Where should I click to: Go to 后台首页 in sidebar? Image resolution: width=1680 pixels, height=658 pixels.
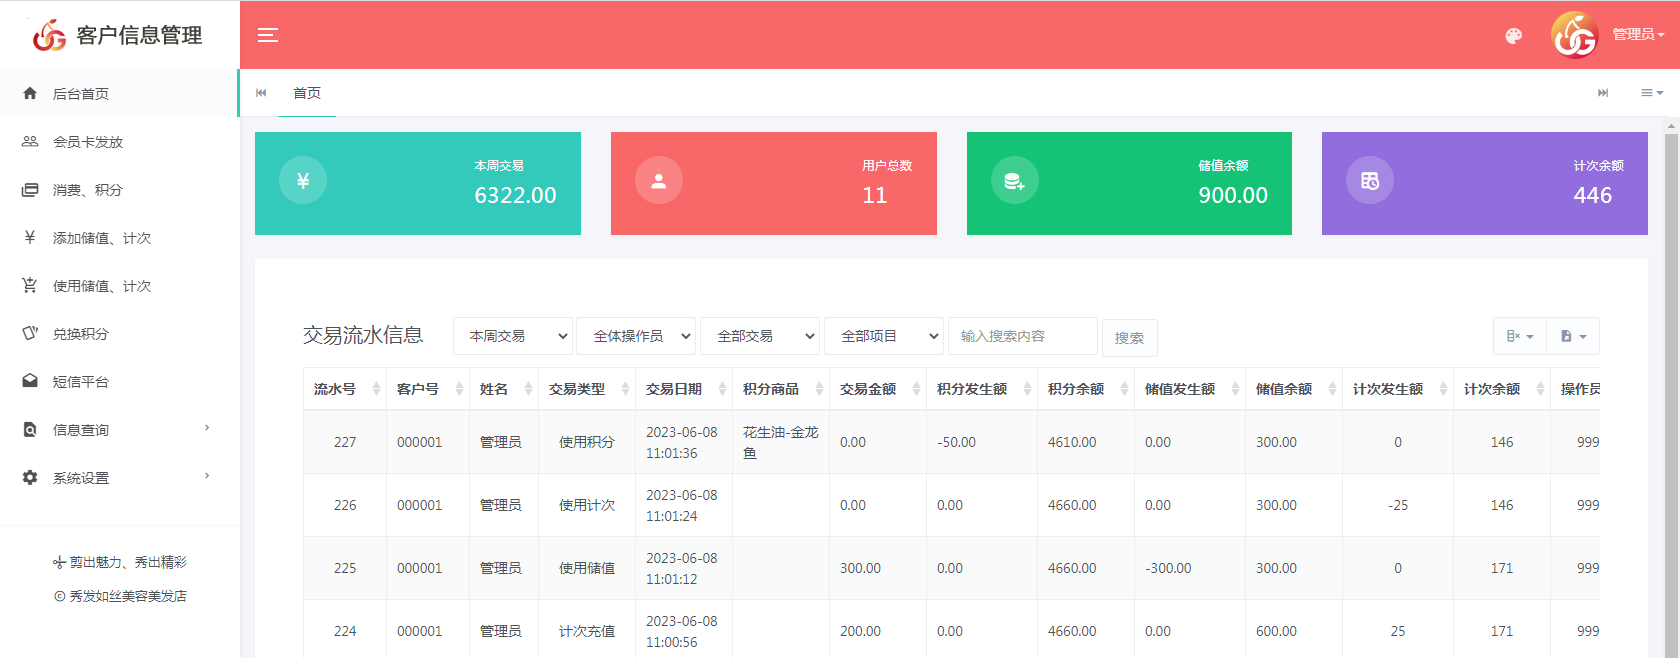click(119, 93)
